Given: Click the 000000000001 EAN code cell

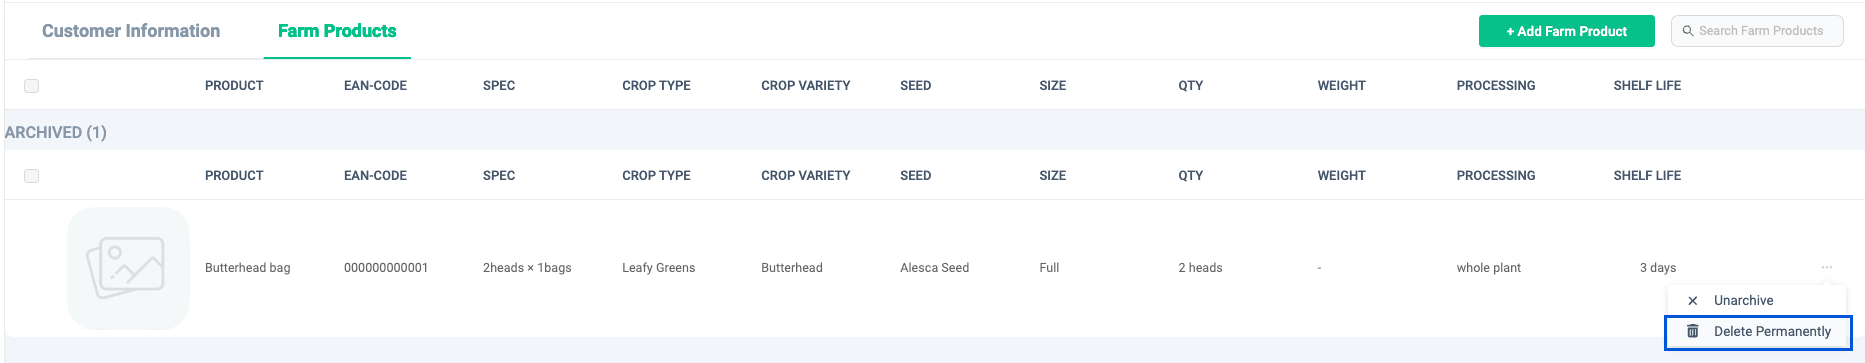Looking at the screenshot, I should point(386,268).
